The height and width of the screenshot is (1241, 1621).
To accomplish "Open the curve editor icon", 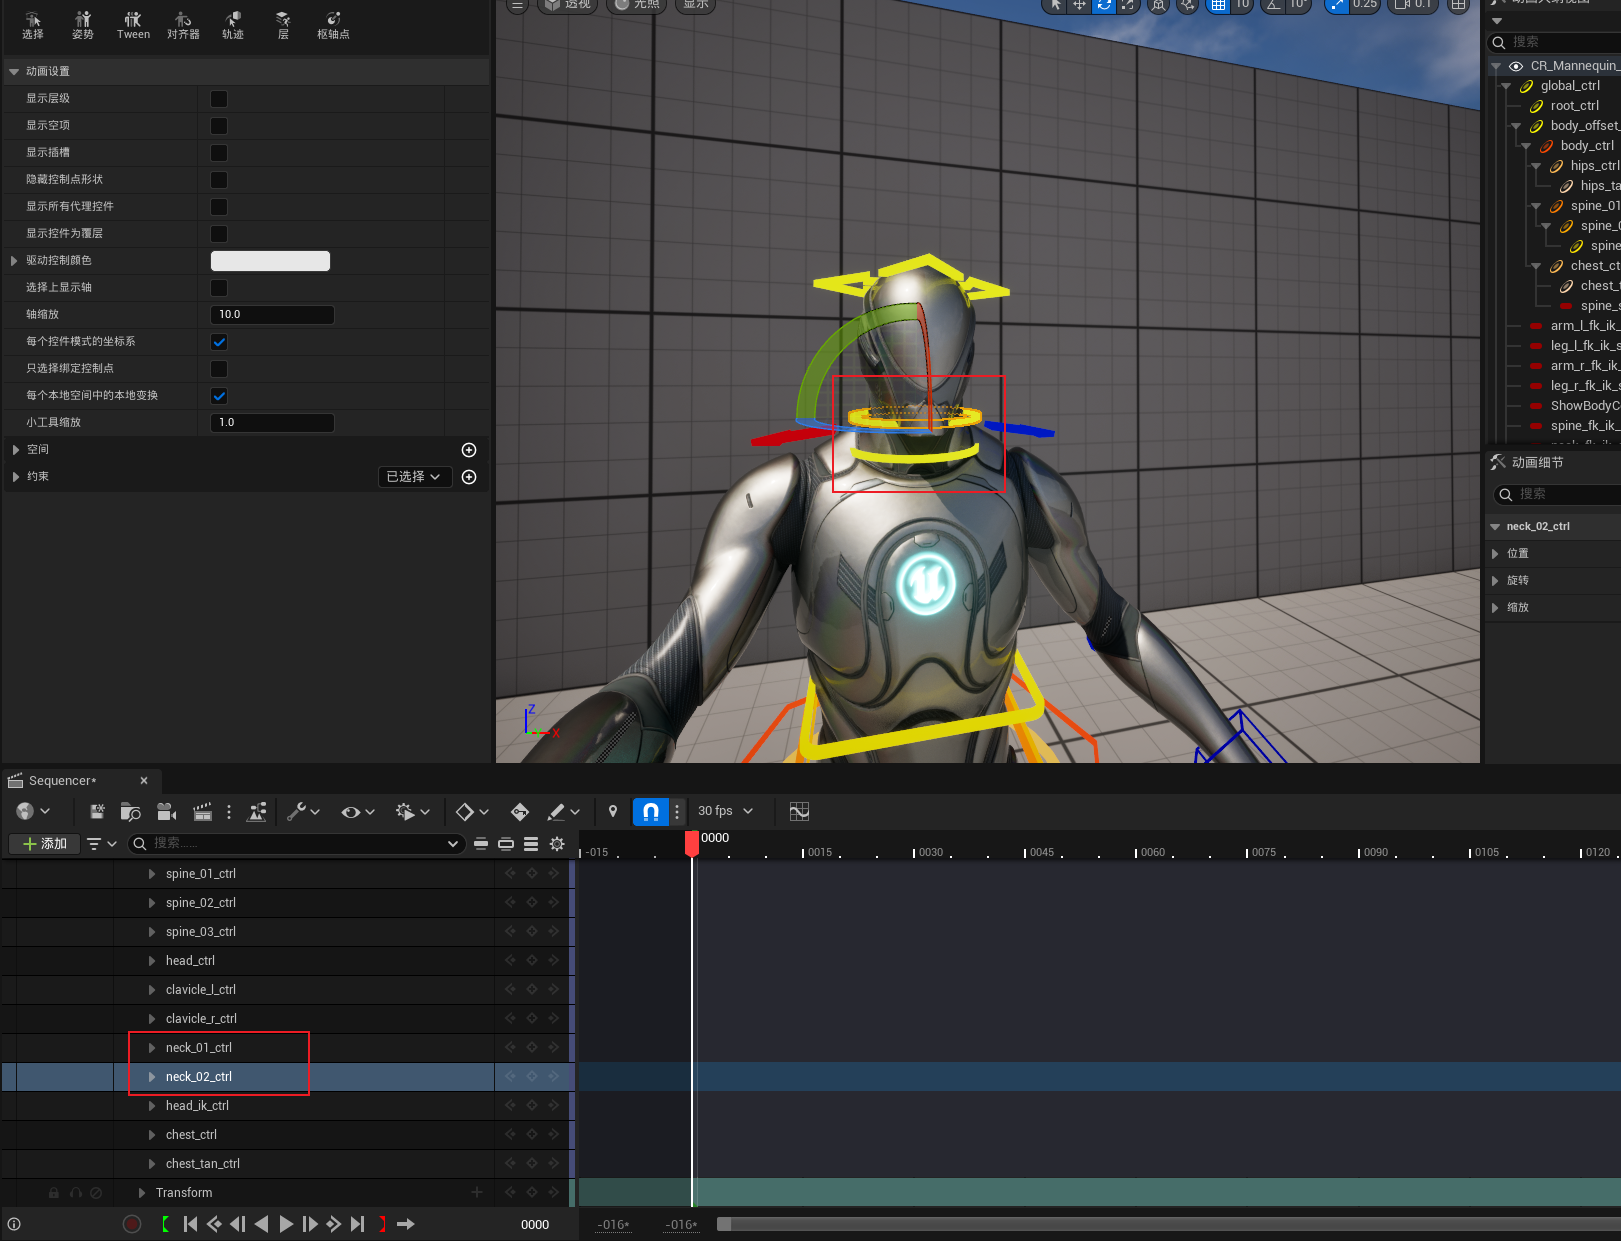I will pos(799,811).
